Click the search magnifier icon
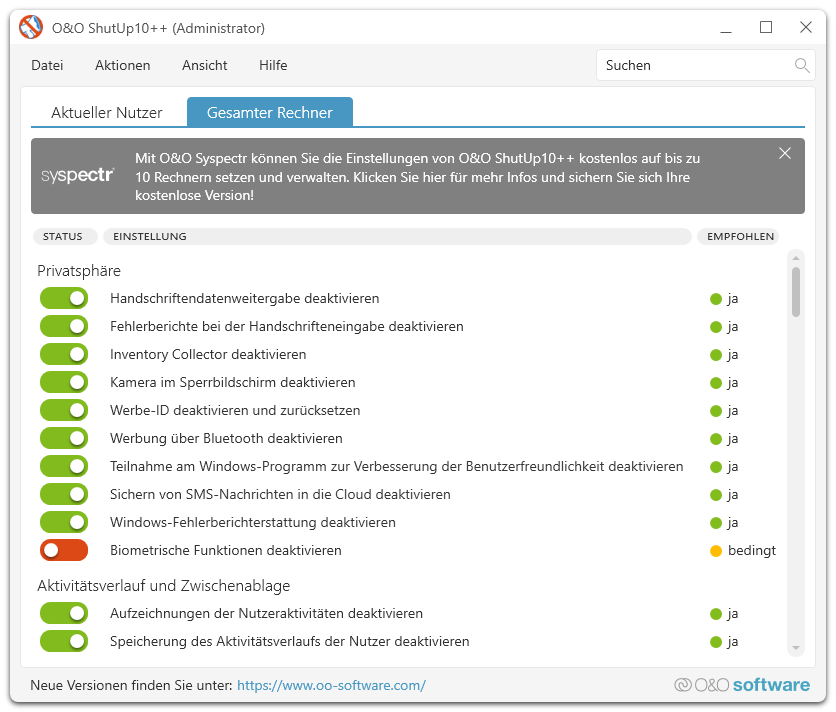 (x=801, y=65)
